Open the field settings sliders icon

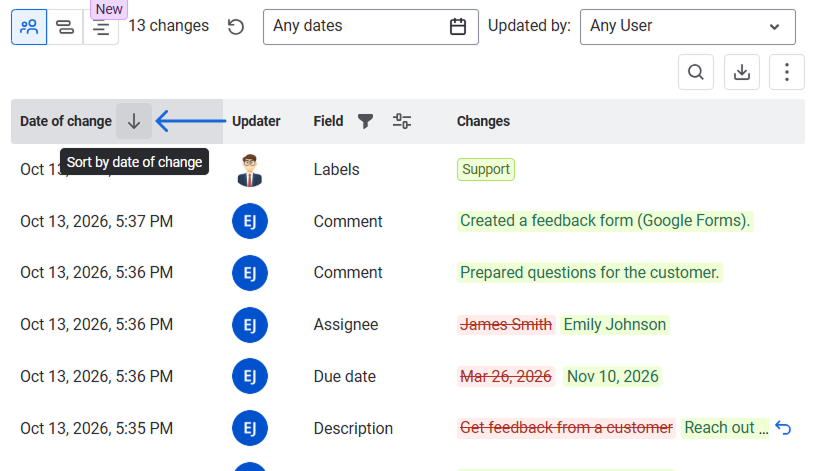coord(402,121)
